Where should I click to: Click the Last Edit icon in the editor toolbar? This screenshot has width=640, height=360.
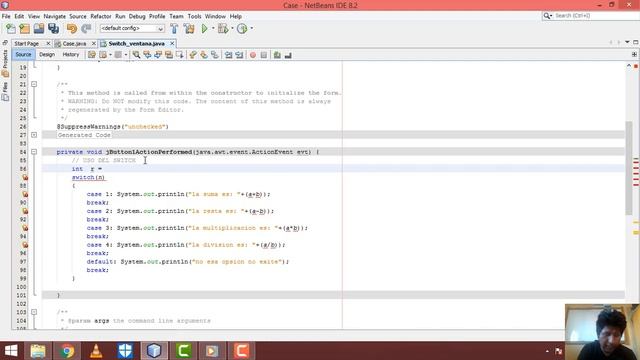tap(92, 55)
